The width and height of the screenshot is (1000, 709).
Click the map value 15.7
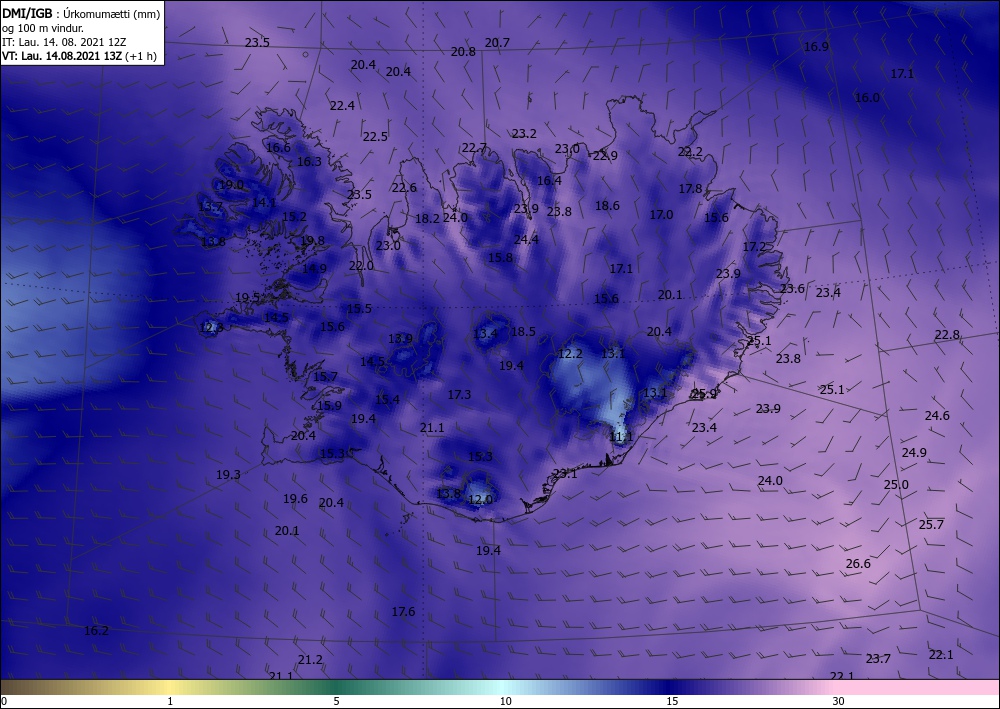325,377
